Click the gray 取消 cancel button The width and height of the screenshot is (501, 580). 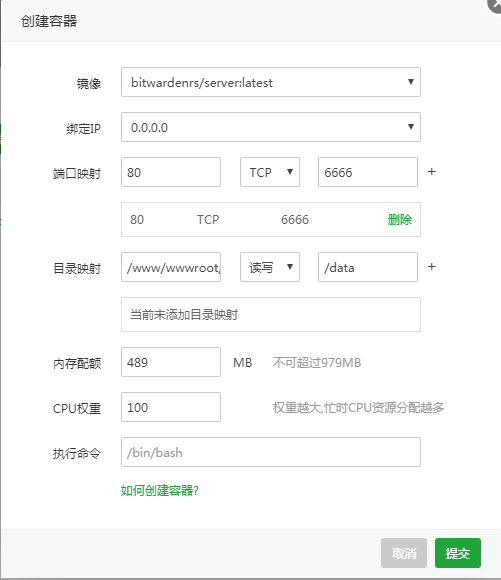[404, 553]
